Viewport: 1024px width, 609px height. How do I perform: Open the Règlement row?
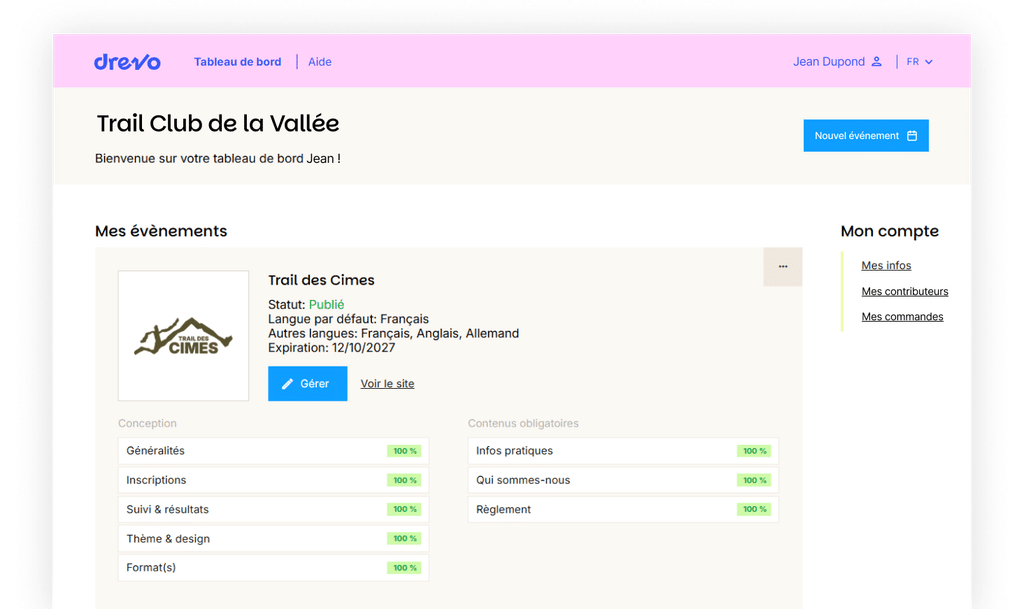[x=623, y=509]
